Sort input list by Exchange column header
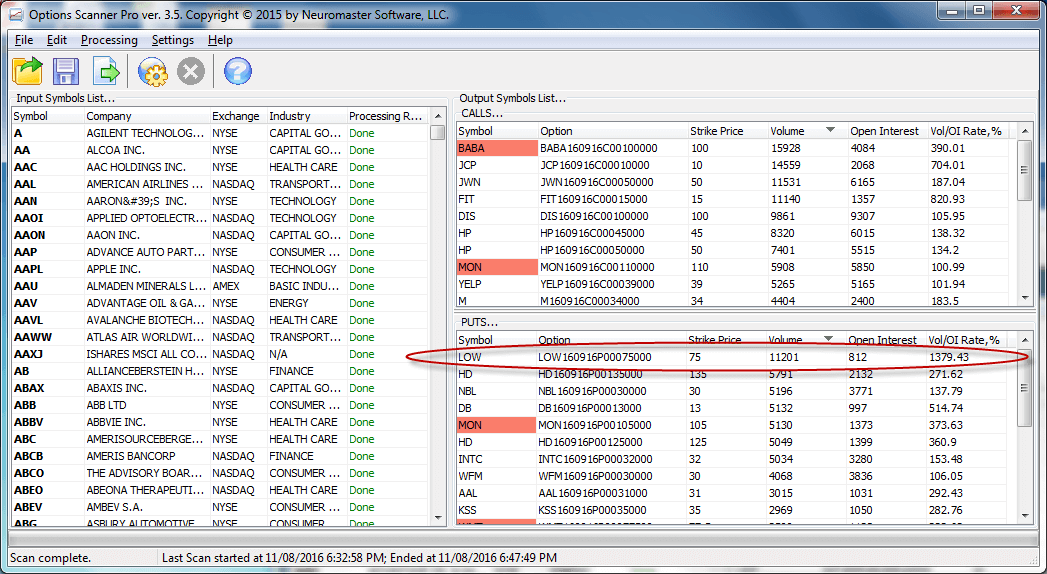The width and height of the screenshot is (1047, 574). pyautogui.click(x=238, y=116)
